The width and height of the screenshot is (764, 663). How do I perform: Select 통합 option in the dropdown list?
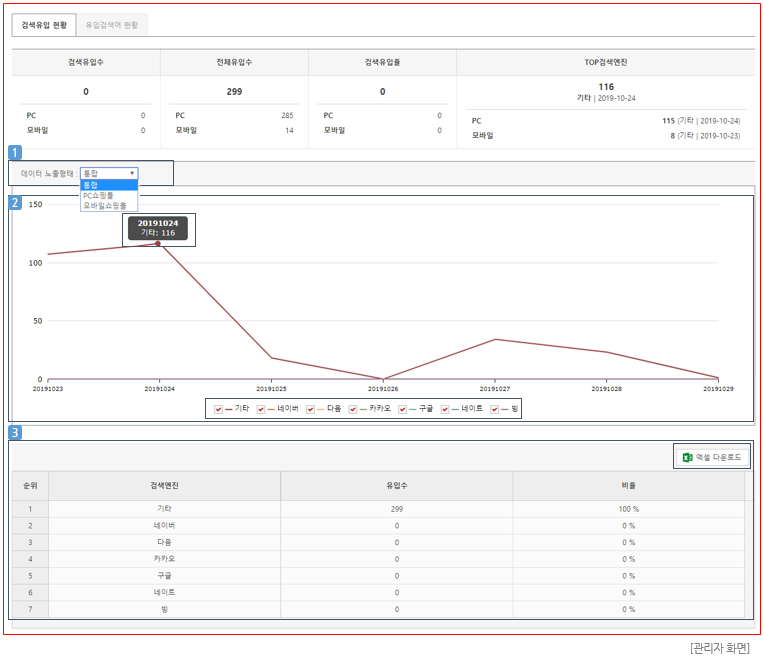point(109,185)
